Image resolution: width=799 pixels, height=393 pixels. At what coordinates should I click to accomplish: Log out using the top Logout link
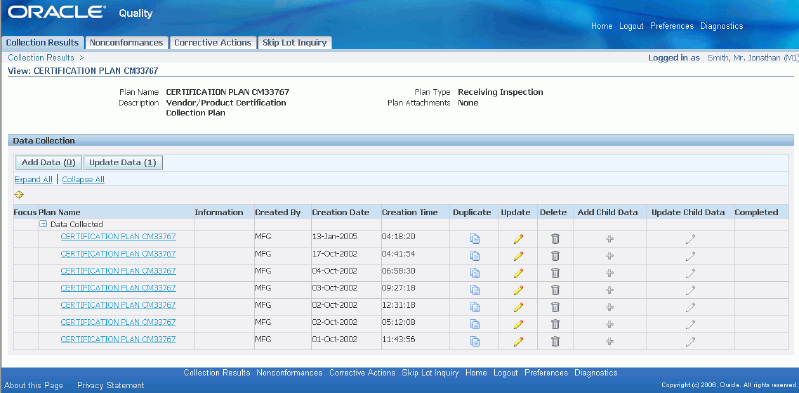[x=631, y=26]
